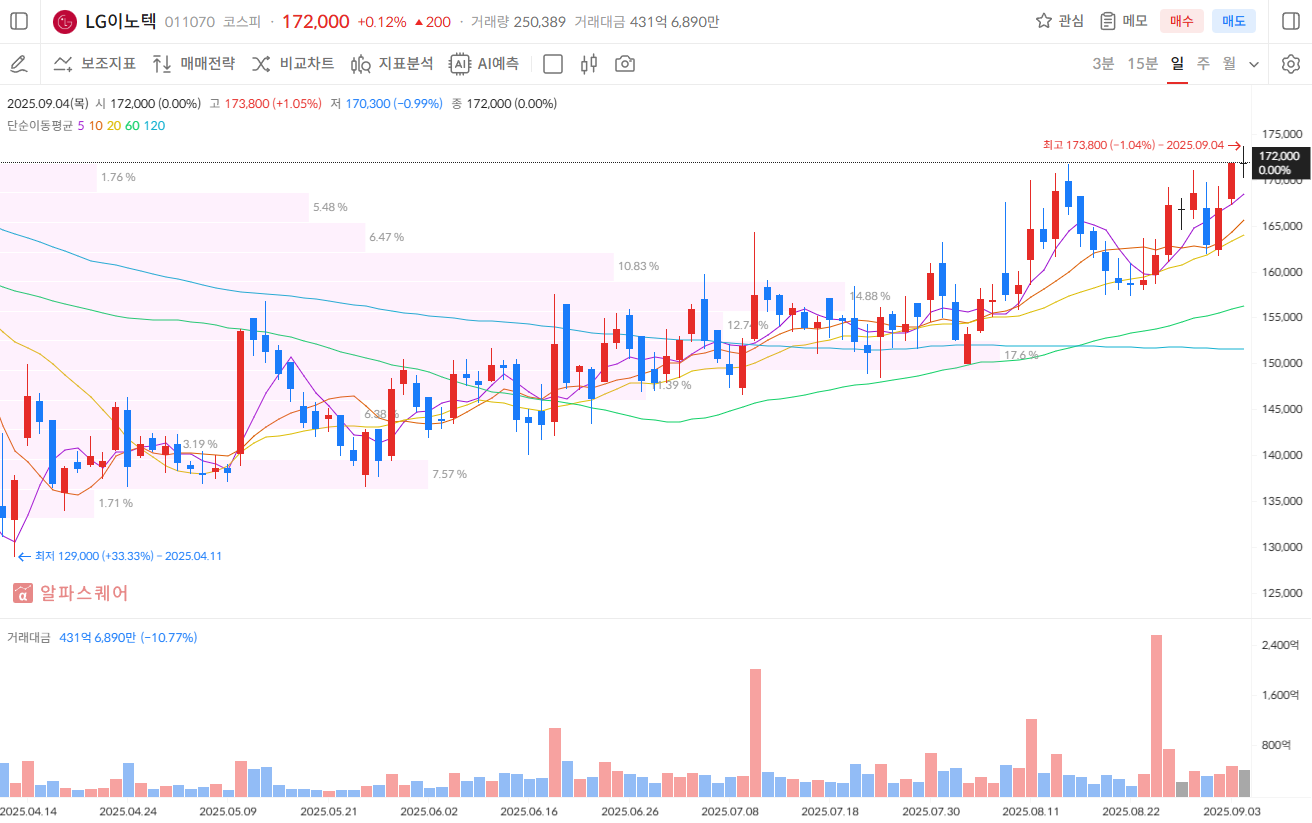Select 월 monthly interval
The height and width of the screenshot is (823, 1312).
(1229, 63)
